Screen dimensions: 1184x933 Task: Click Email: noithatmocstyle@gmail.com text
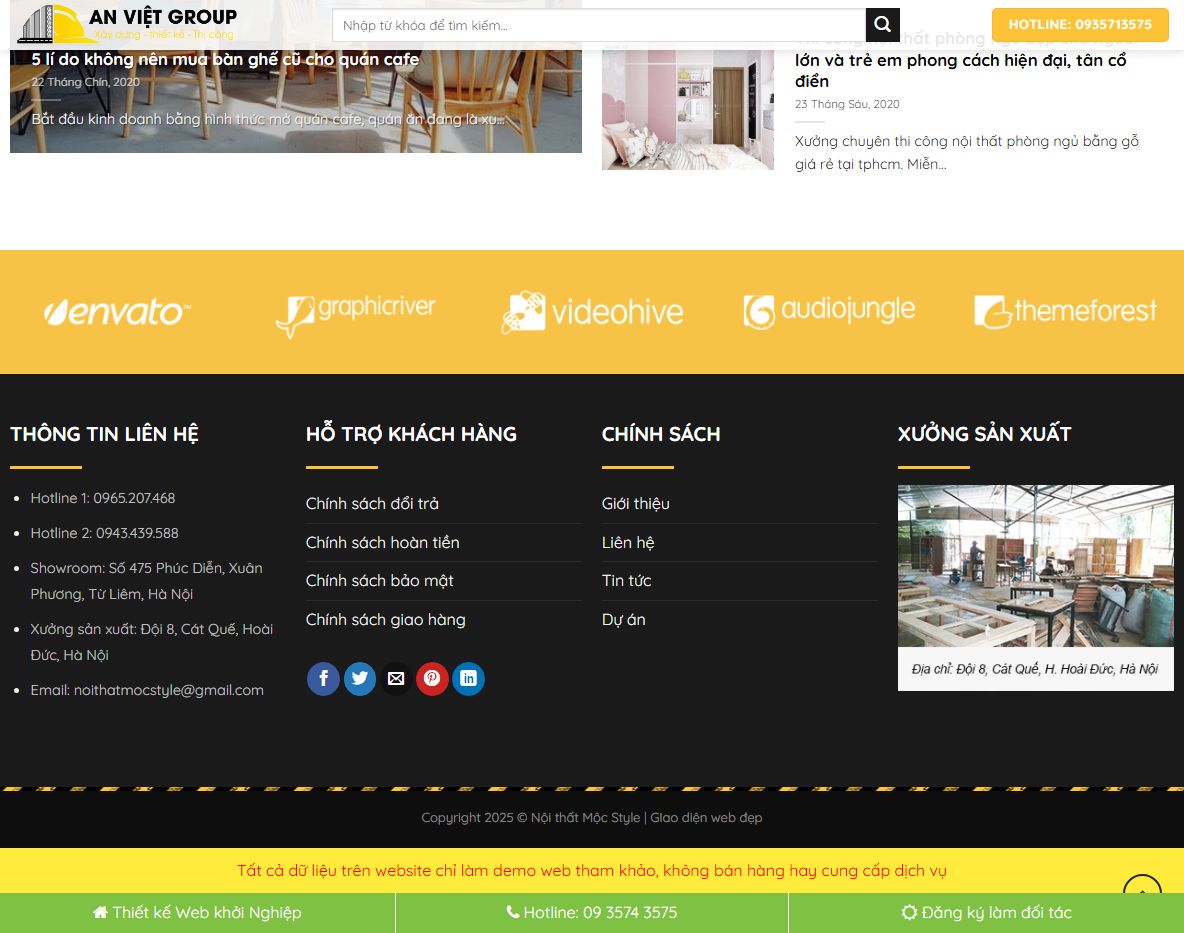[x=147, y=690]
